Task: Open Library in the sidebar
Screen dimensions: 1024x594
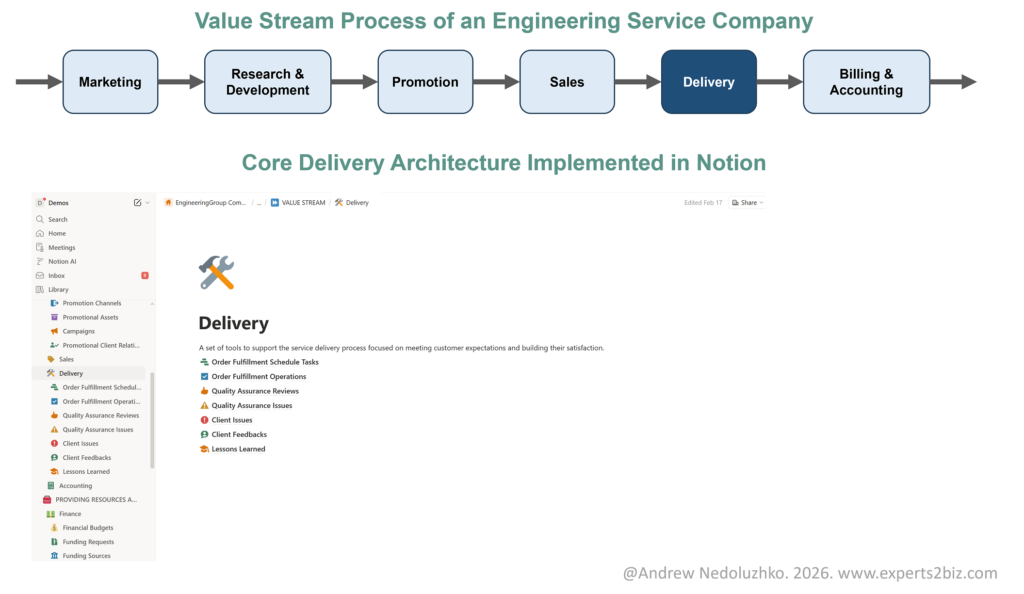Action: 58,289
